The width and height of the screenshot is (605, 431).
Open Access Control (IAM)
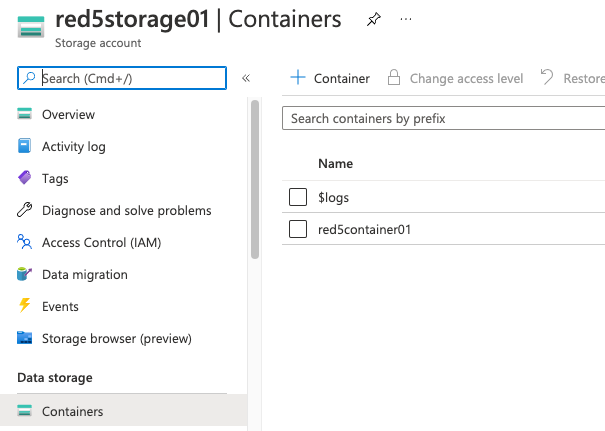tap(101, 243)
